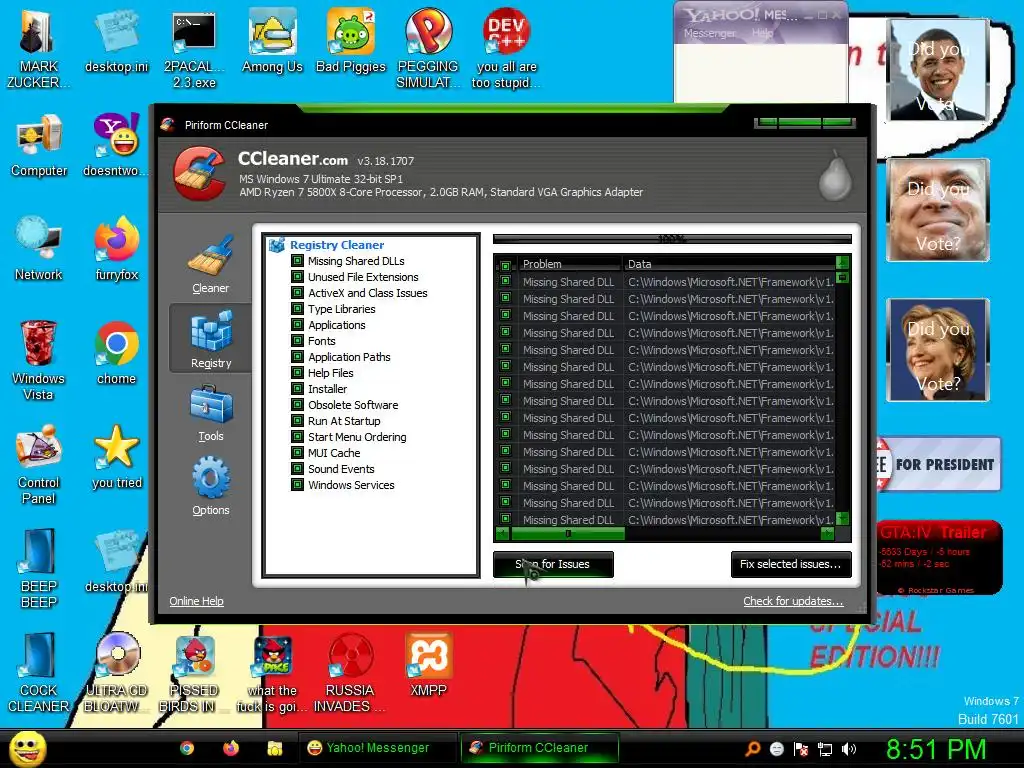Switch to Yahoo! Messenger taskbar button

(x=379, y=748)
